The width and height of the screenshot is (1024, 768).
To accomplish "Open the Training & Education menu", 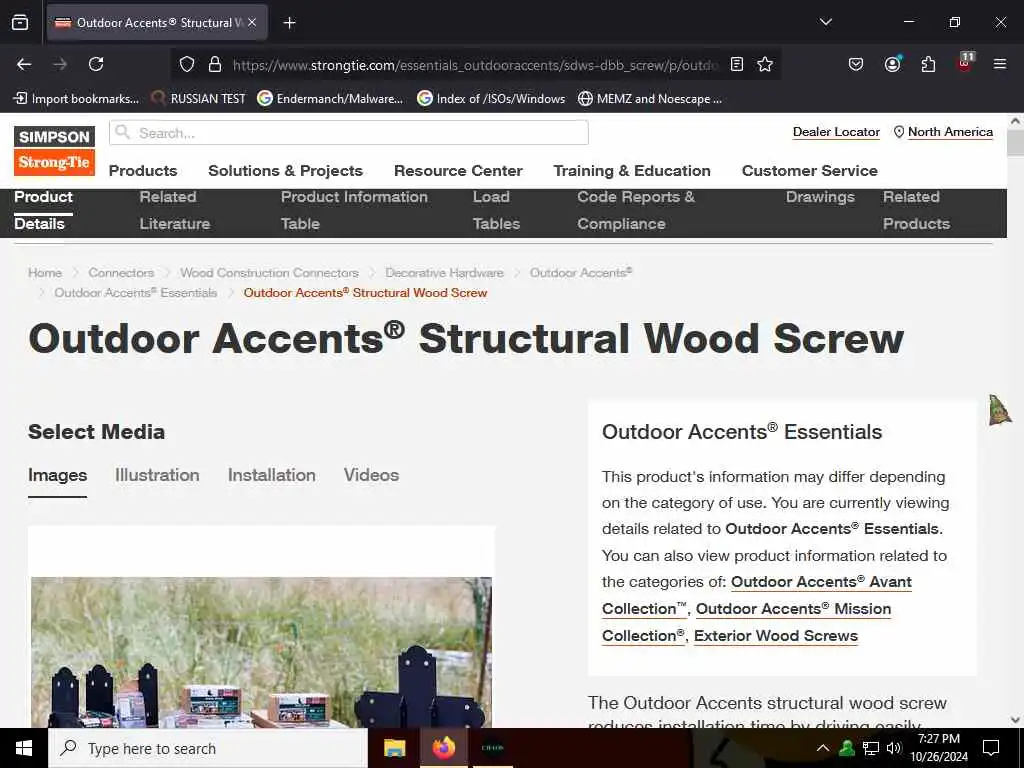I will (632, 170).
